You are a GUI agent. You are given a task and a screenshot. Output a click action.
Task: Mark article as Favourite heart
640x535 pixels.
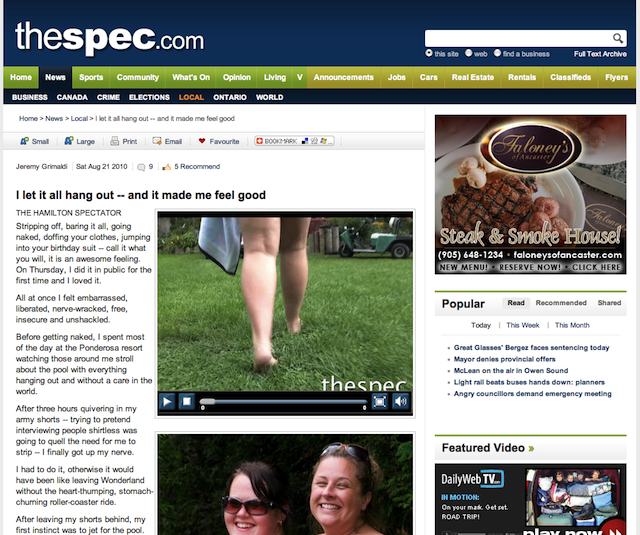point(202,141)
